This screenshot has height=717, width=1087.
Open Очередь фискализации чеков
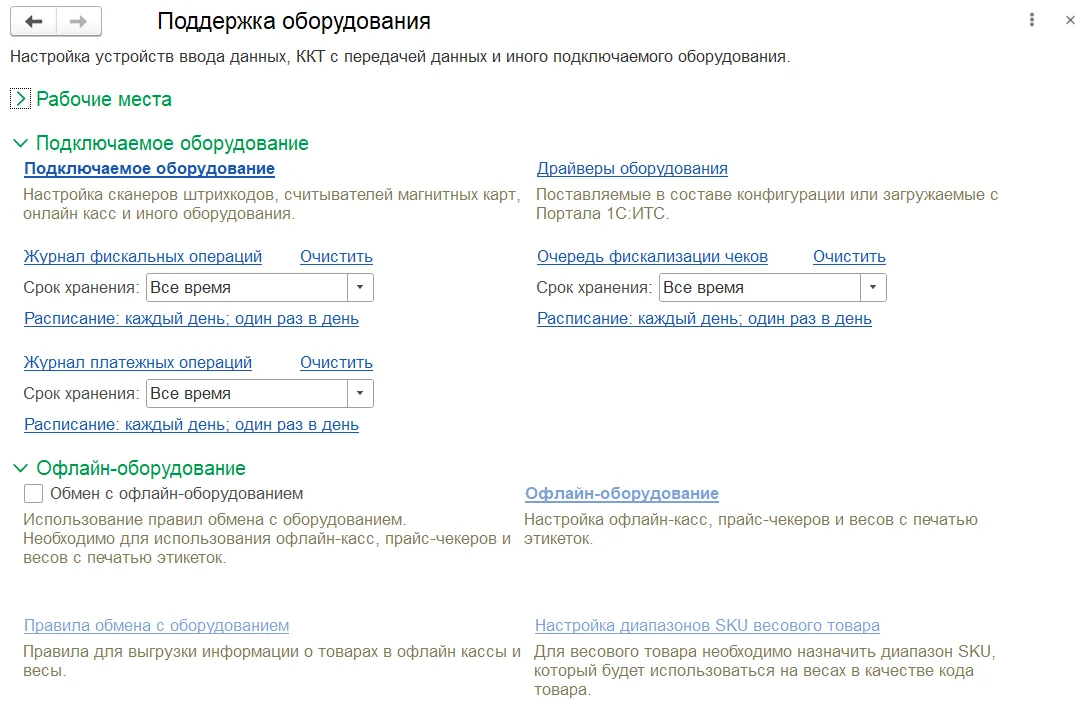tap(652, 257)
